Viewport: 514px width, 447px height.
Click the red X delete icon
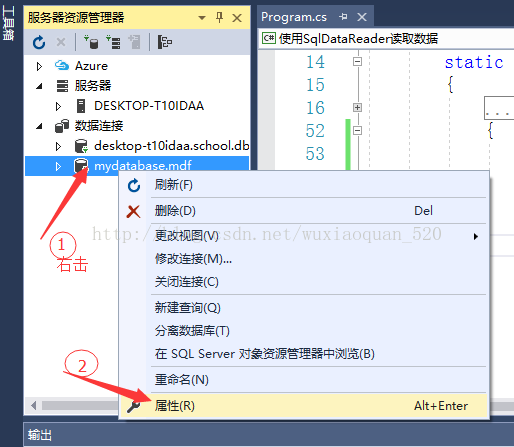click(x=133, y=211)
